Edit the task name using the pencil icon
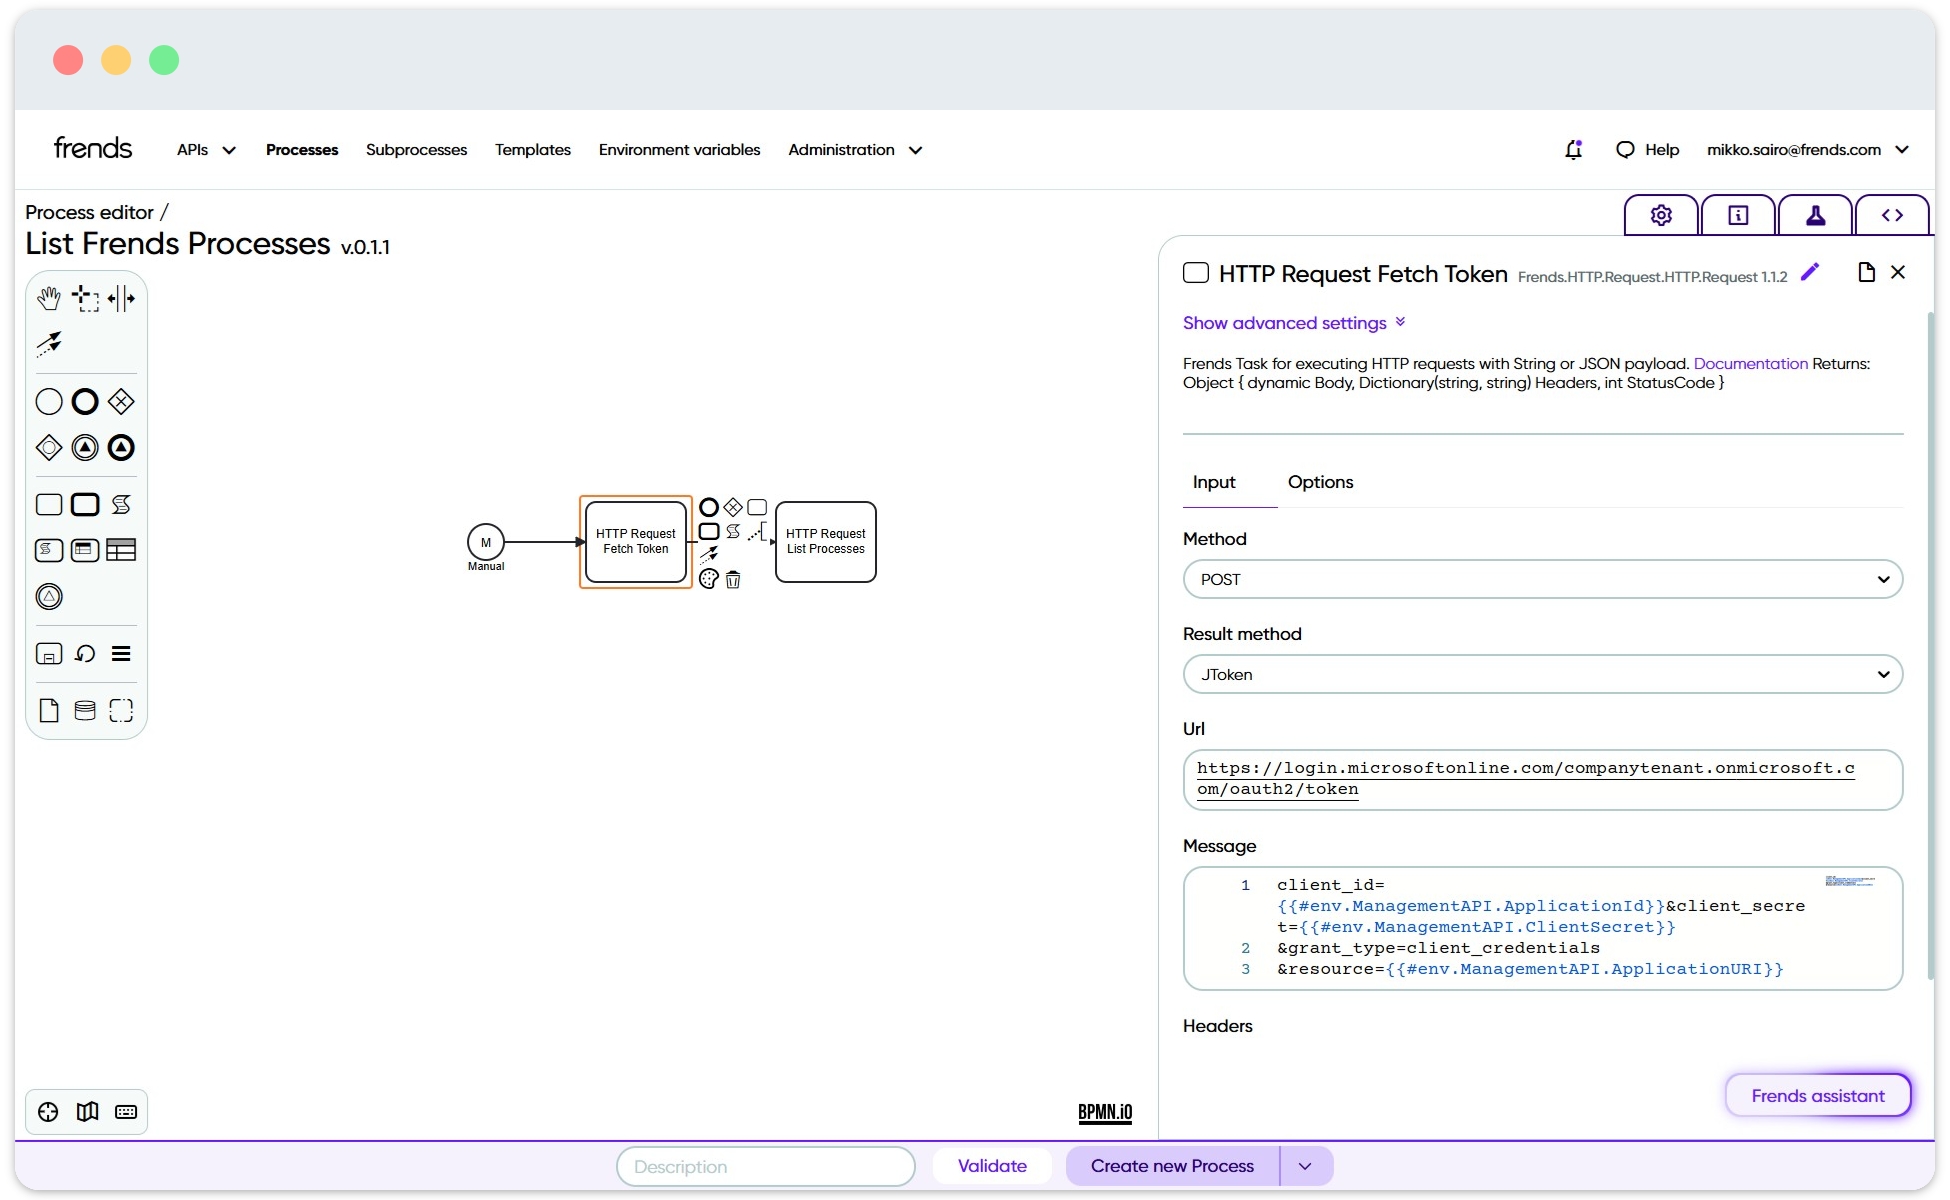Screen dimensions: 1950x1200 pos(1810,271)
